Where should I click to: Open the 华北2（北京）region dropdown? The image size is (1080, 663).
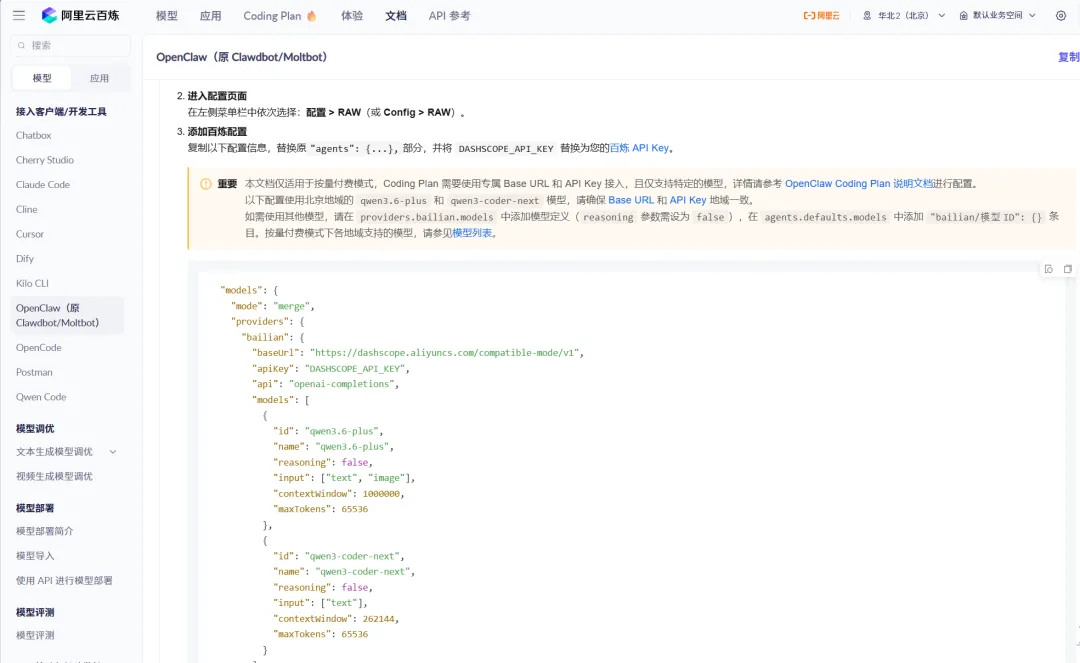(904, 15)
